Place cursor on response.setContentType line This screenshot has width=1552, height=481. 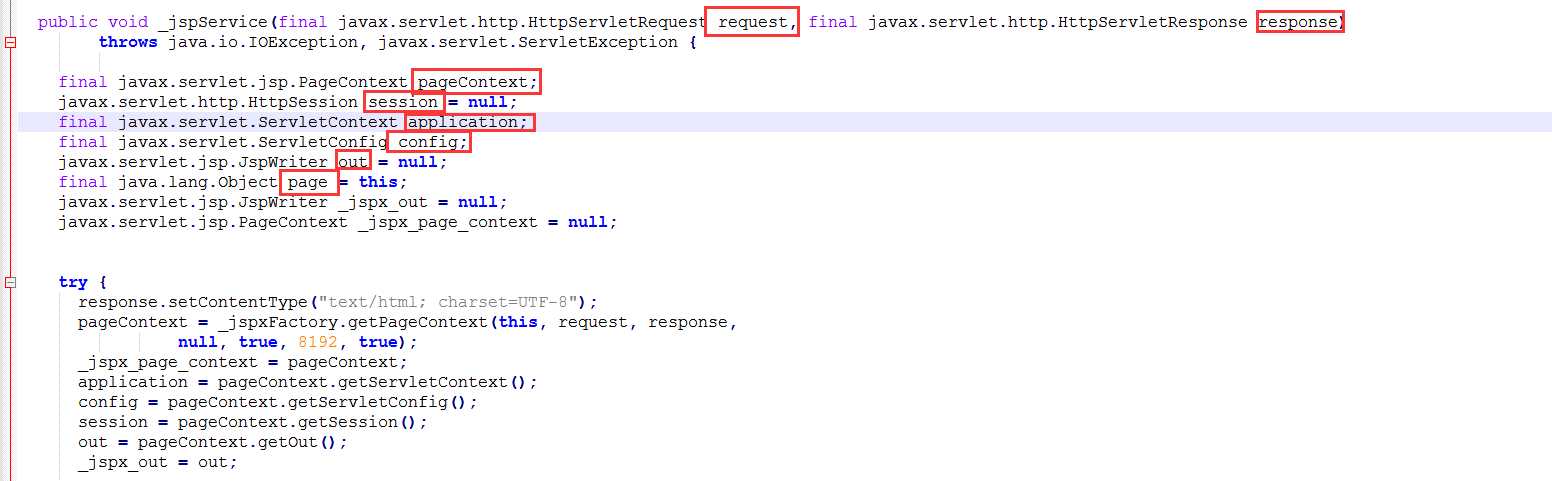coord(338,302)
